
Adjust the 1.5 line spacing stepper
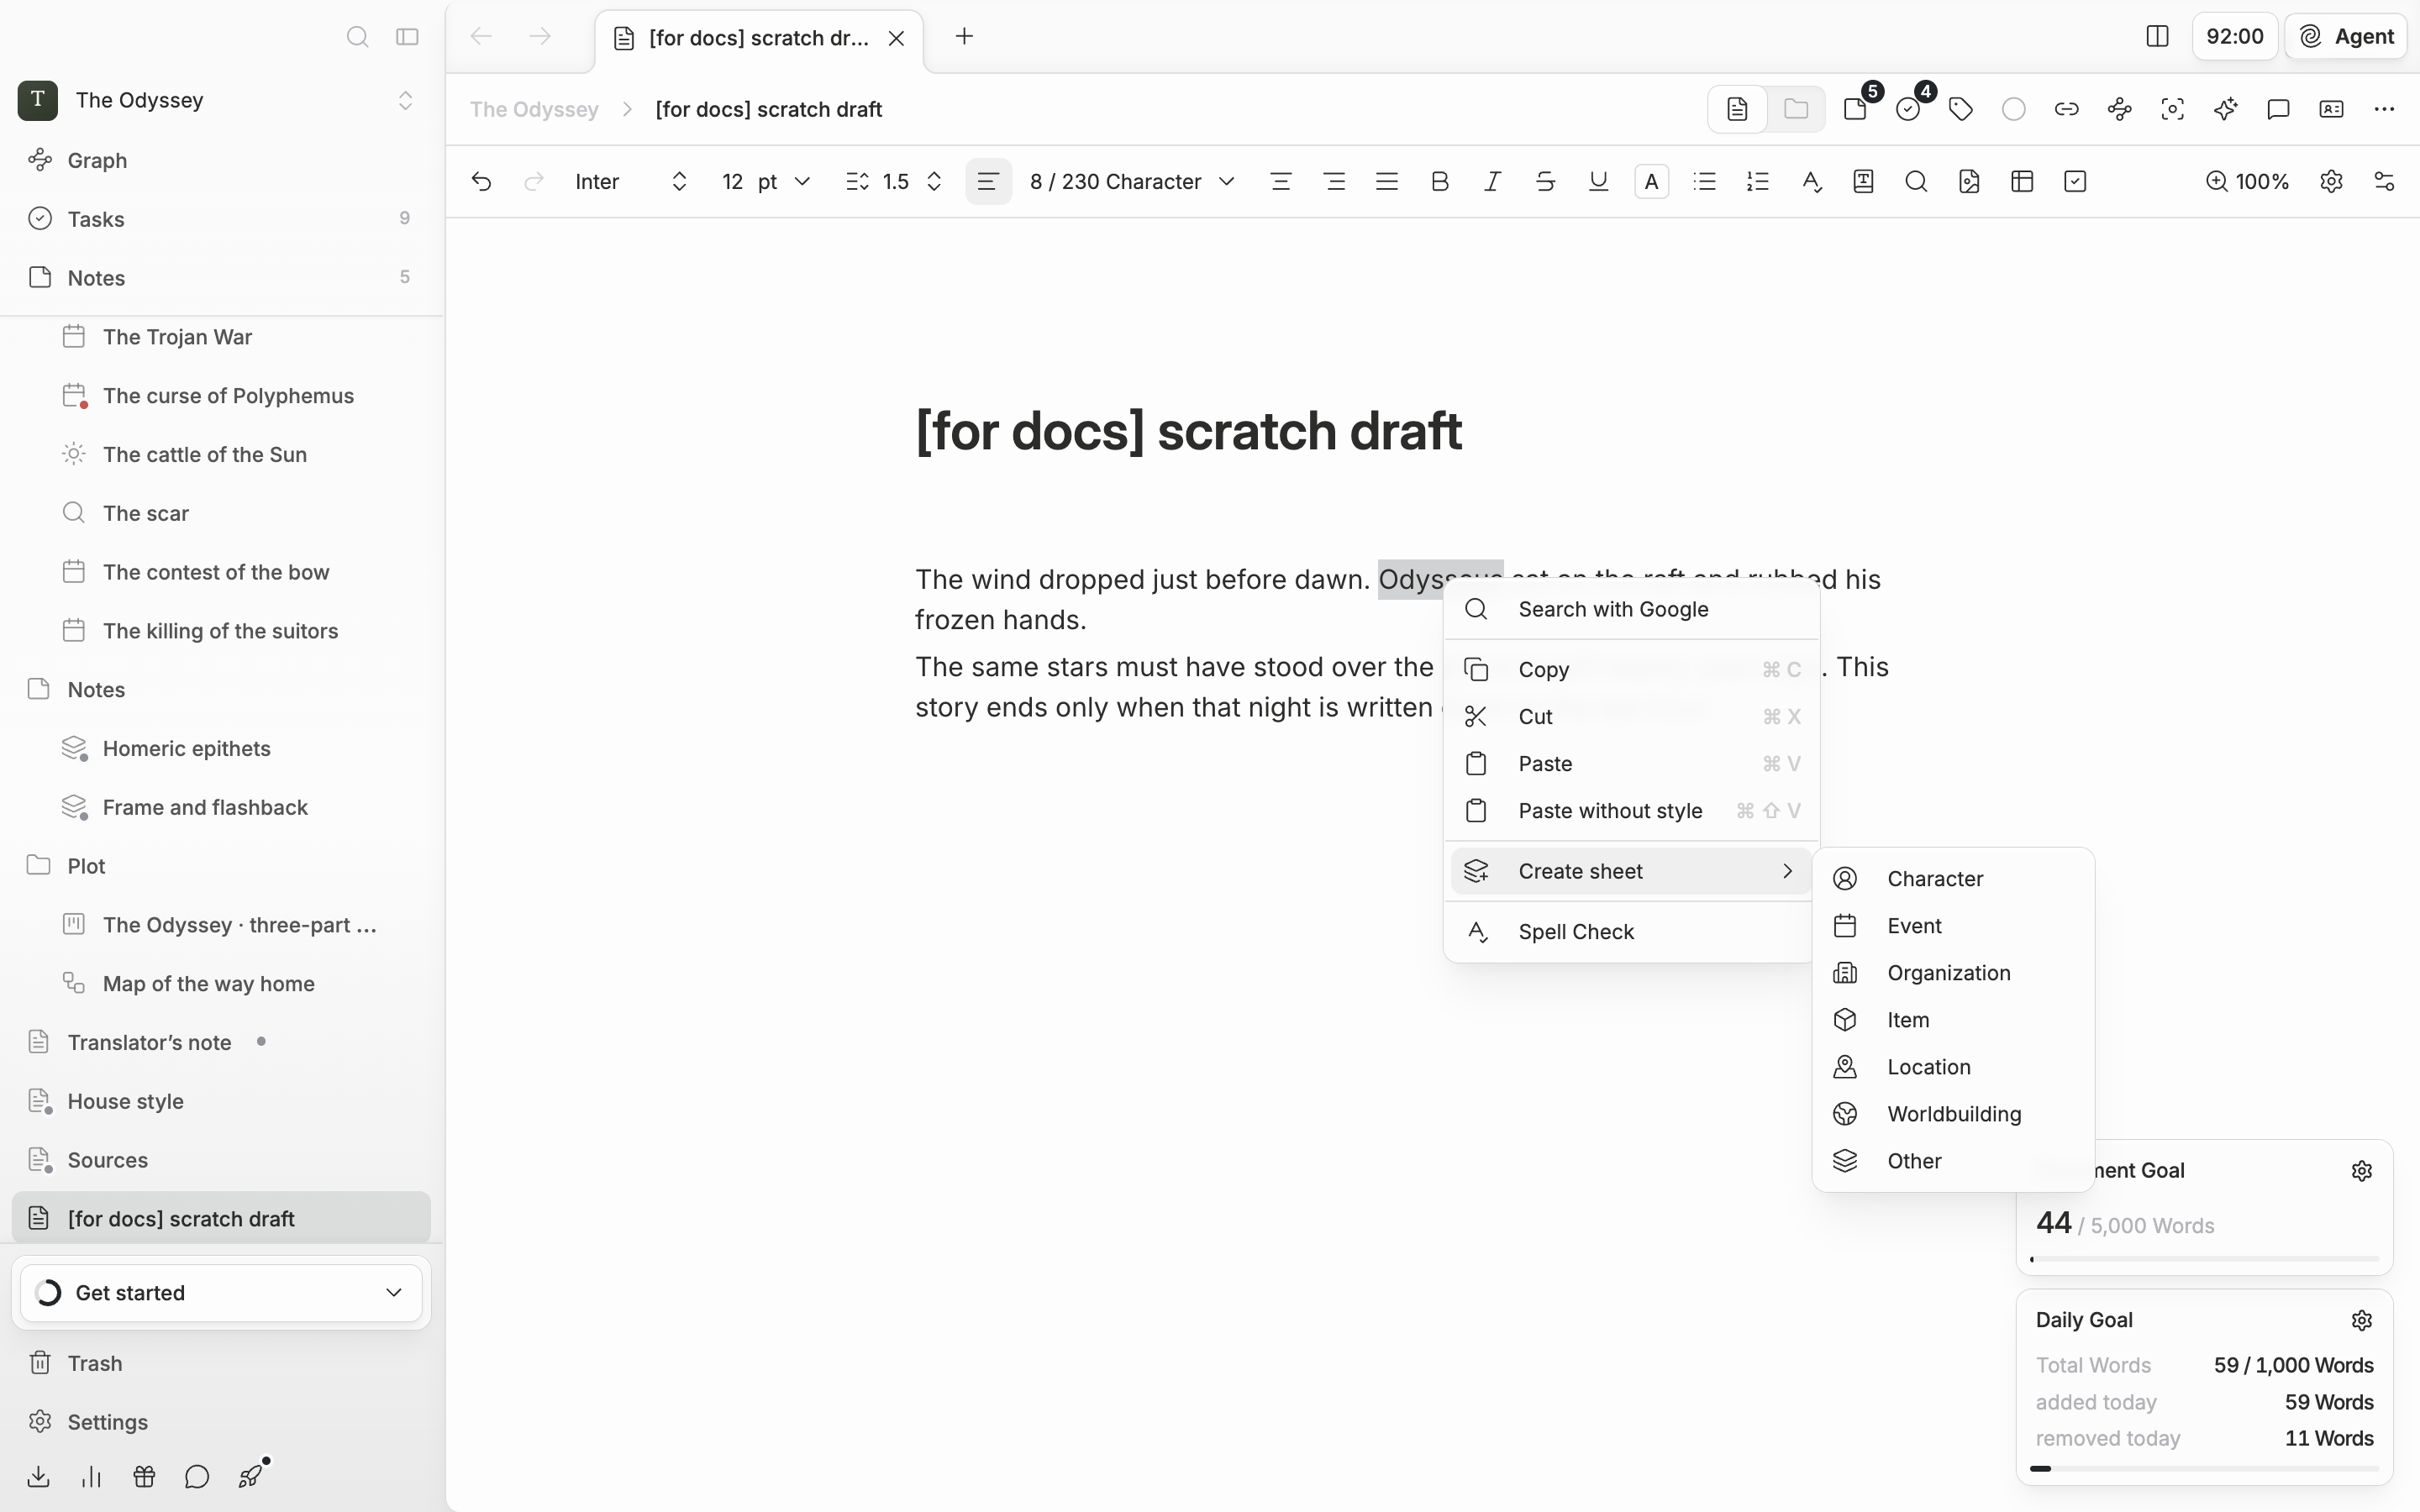tap(934, 181)
